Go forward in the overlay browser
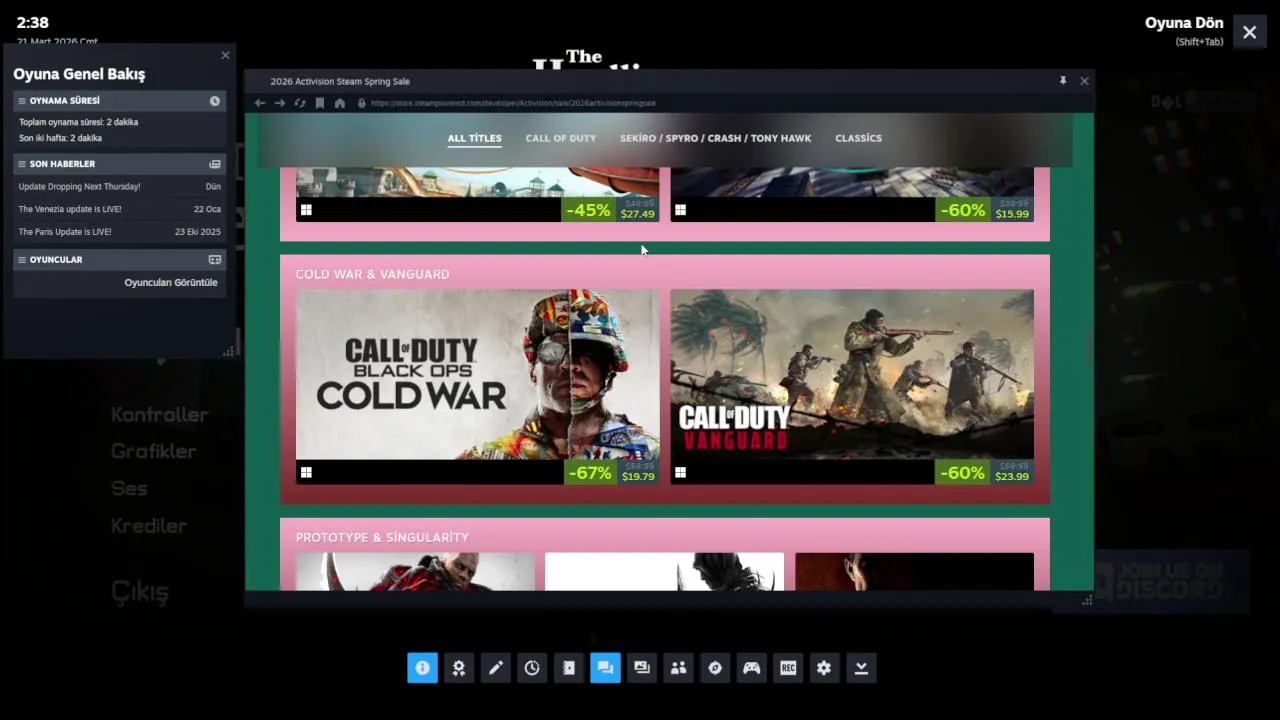This screenshot has width=1280, height=720. pyautogui.click(x=280, y=103)
